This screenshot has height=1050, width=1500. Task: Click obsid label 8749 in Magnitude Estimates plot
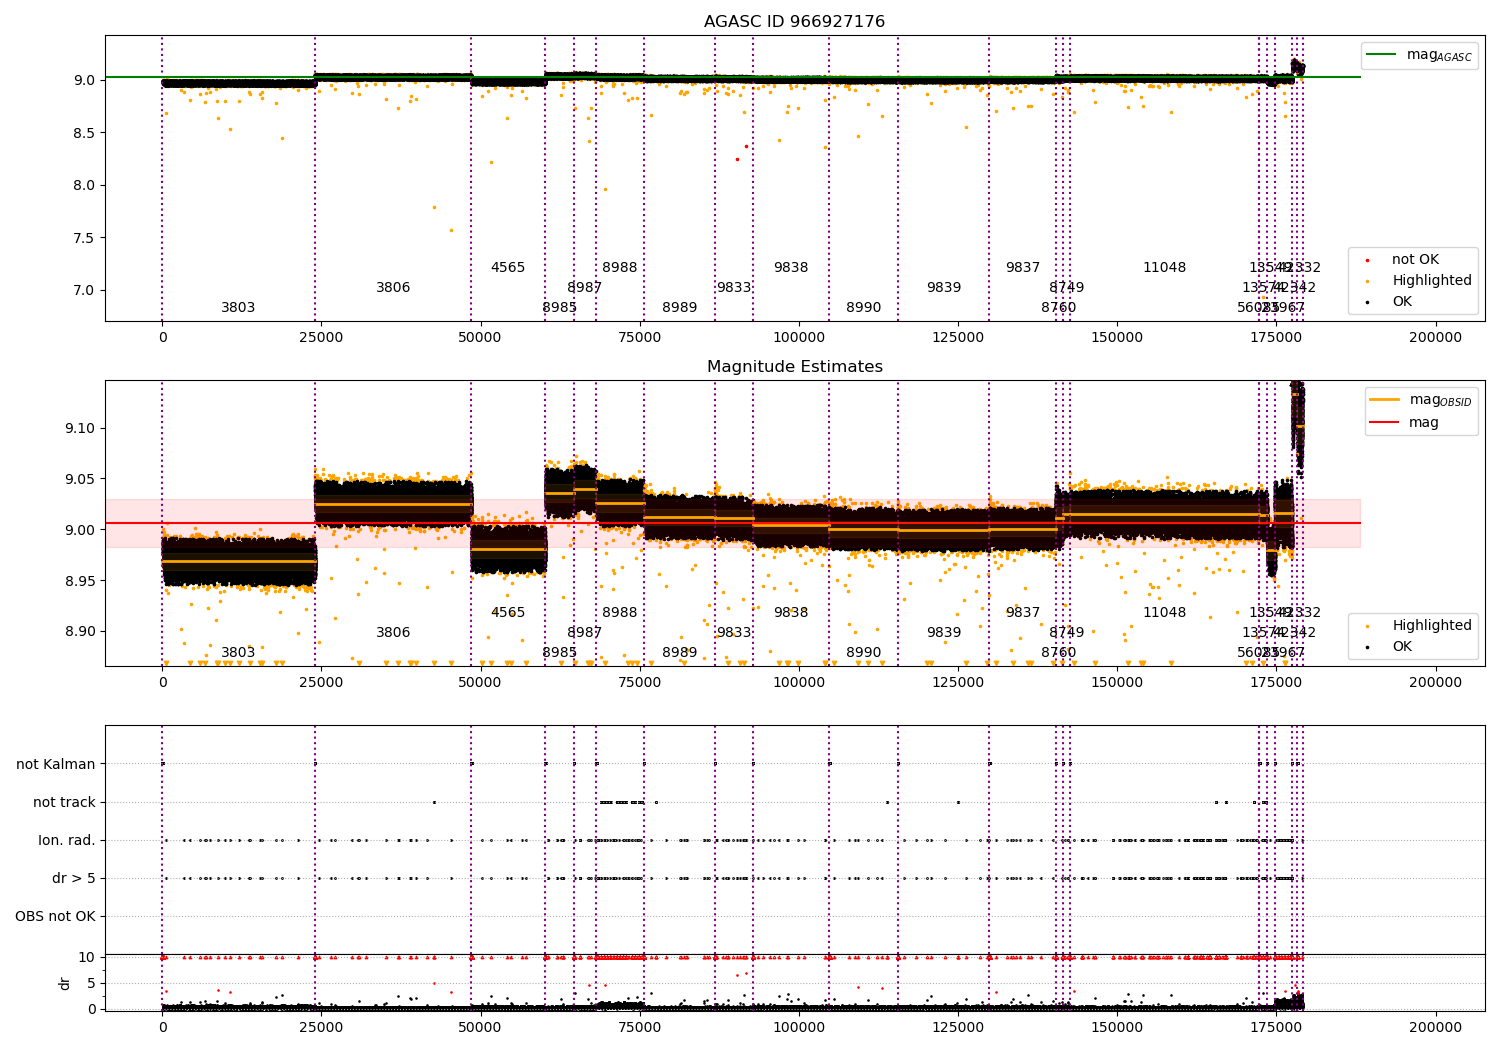click(x=1067, y=633)
